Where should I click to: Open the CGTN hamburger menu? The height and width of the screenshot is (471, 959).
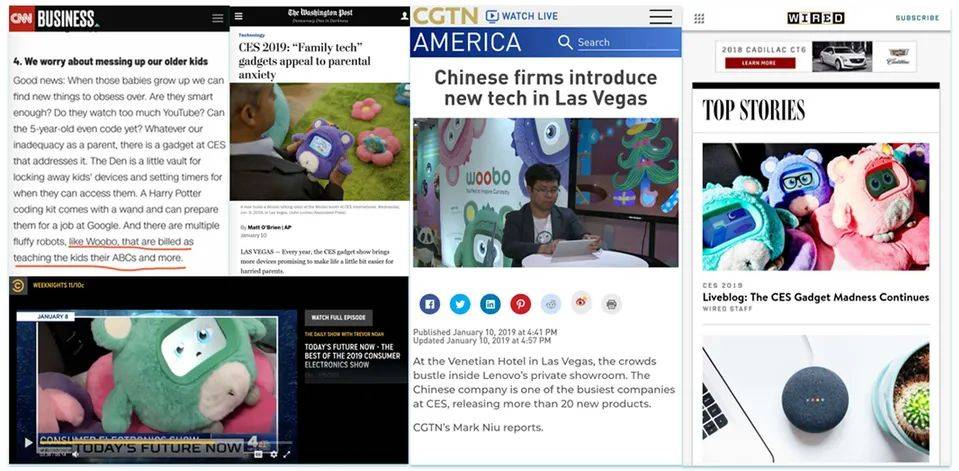[x=661, y=17]
